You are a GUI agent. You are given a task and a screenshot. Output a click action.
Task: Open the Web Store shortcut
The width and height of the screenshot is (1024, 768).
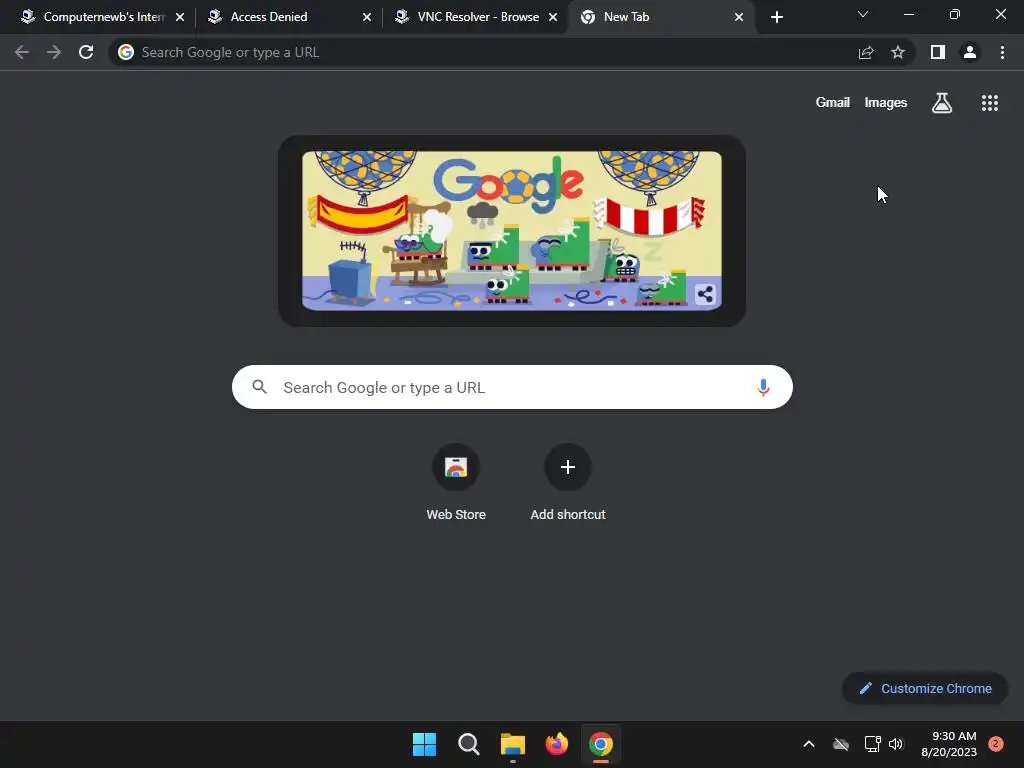point(456,482)
